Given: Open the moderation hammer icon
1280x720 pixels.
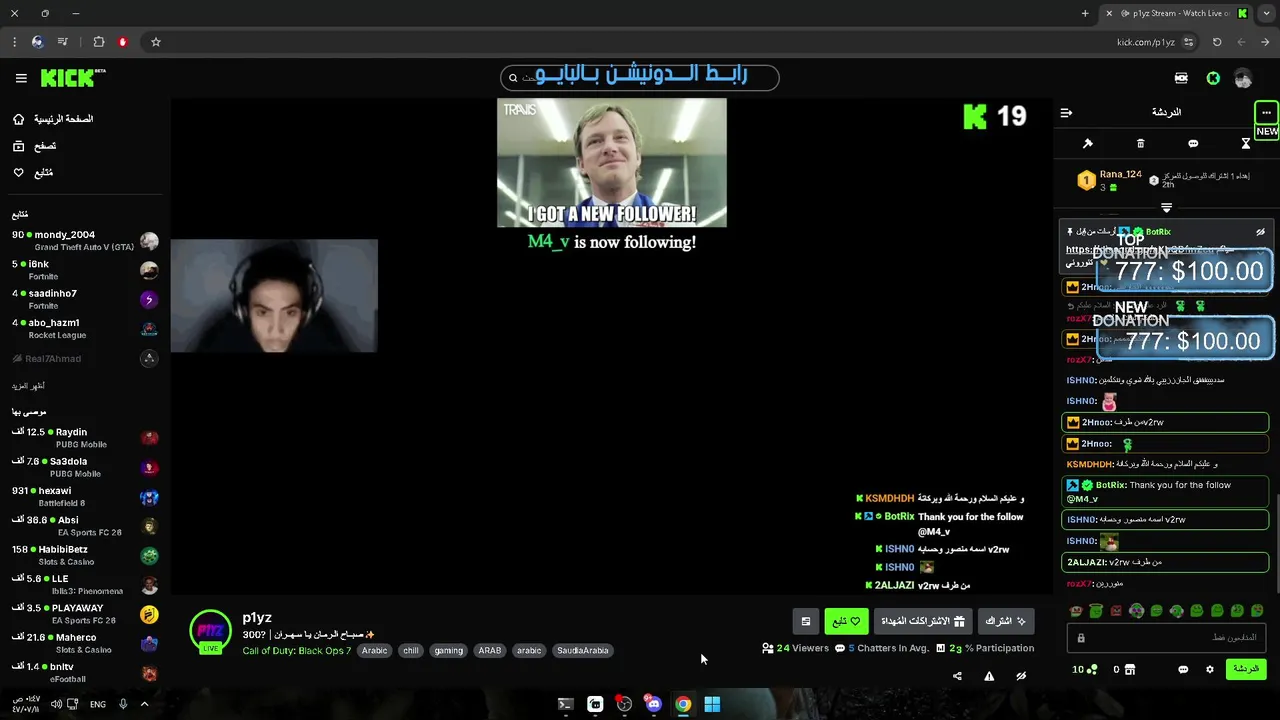Looking at the screenshot, I should click(x=1088, y=143).
